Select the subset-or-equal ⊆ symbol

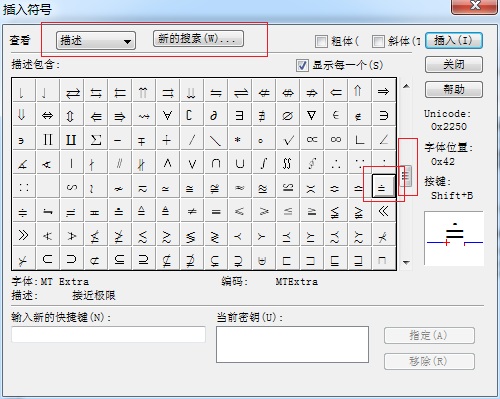tap(119, 259)
